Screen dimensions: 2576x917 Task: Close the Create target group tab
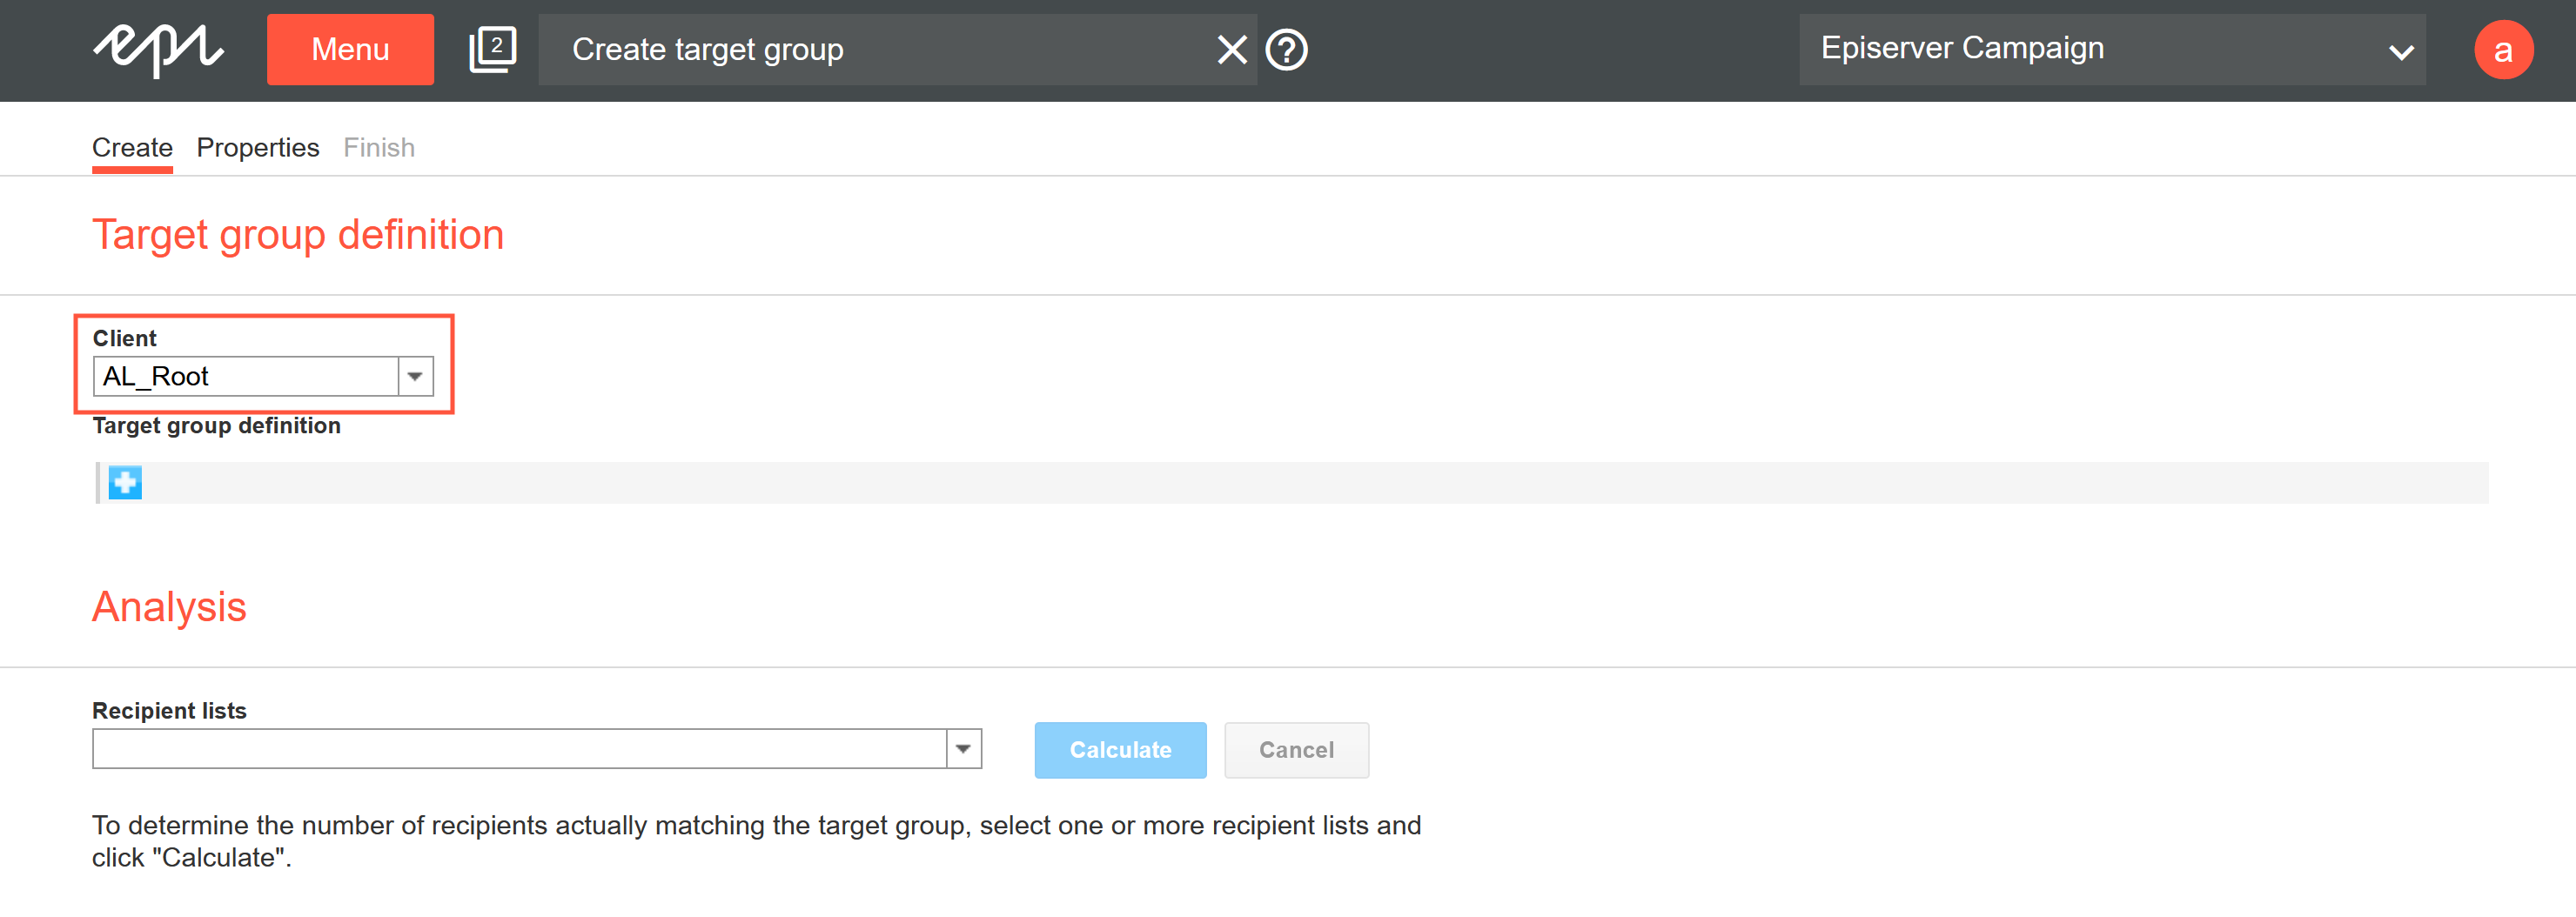[x=1232, y=49]
